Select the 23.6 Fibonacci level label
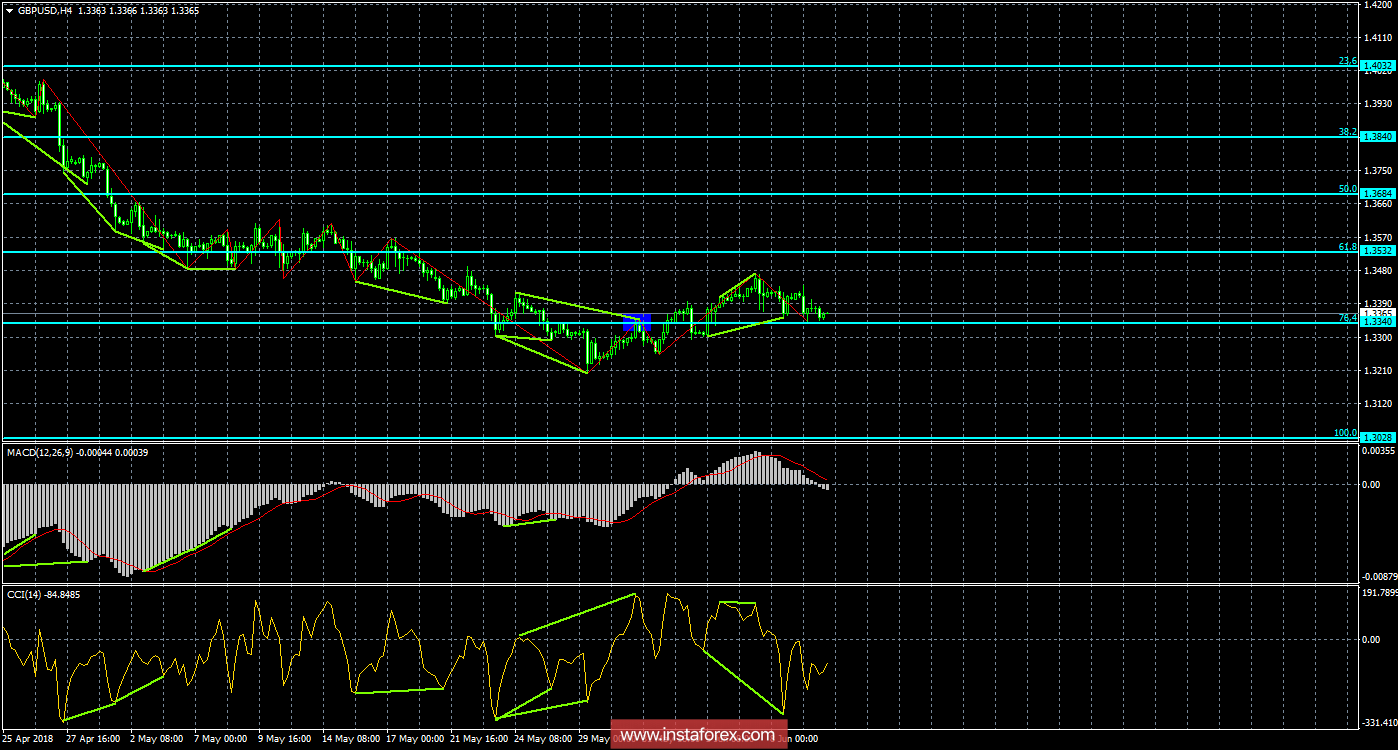 (x=1347, y=61)
